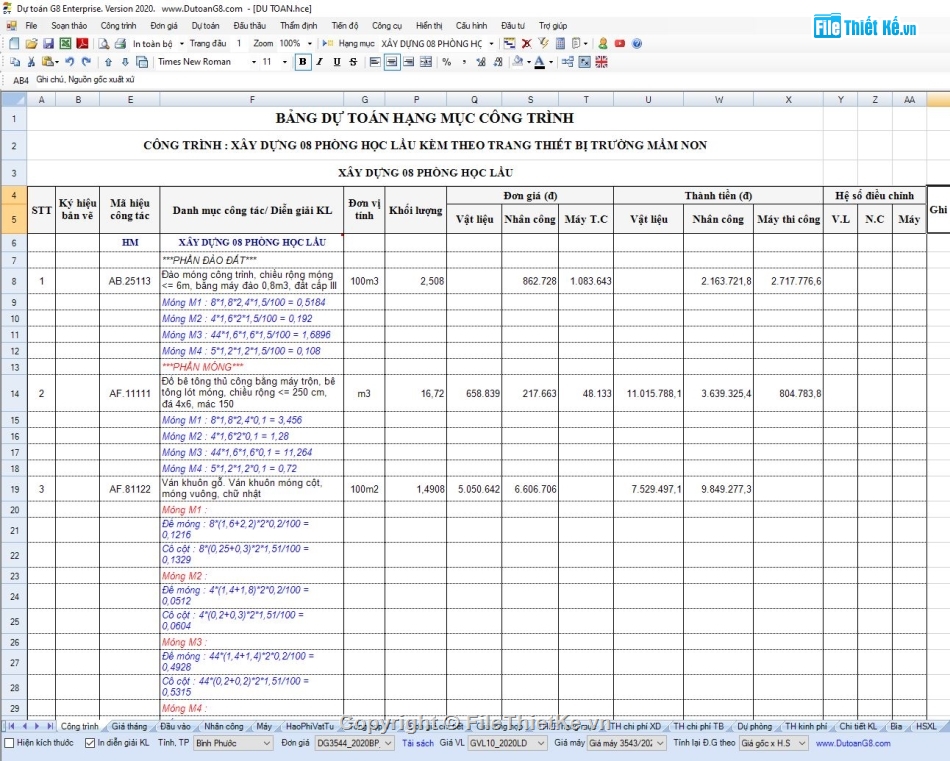Go to the first sheet tab arrow
The width and height of the screenshot is (950, 761).
click(x=11, y=726)
